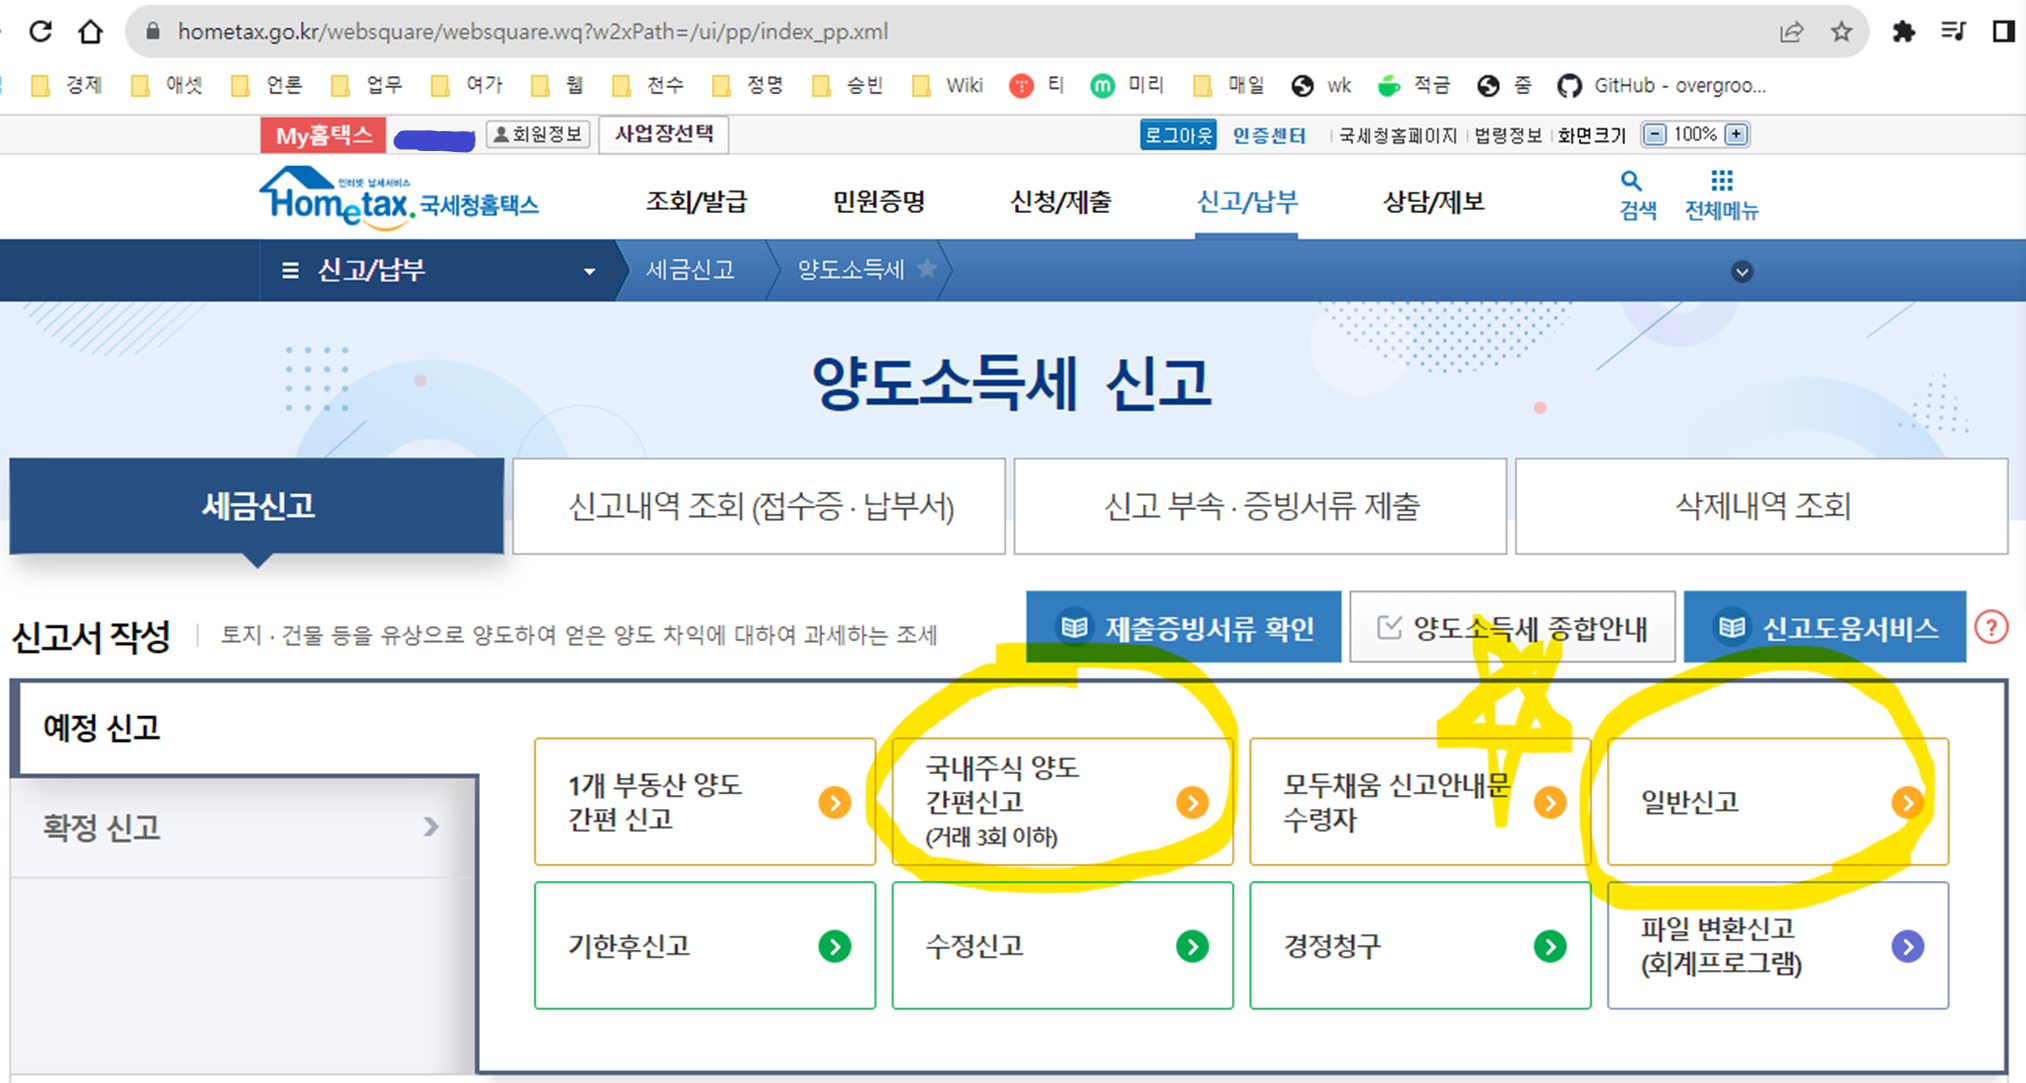Viewport: 2026px width, 1083px height.
Task: Bookmark this page with the star icon
Action: tap(1841, 32)
